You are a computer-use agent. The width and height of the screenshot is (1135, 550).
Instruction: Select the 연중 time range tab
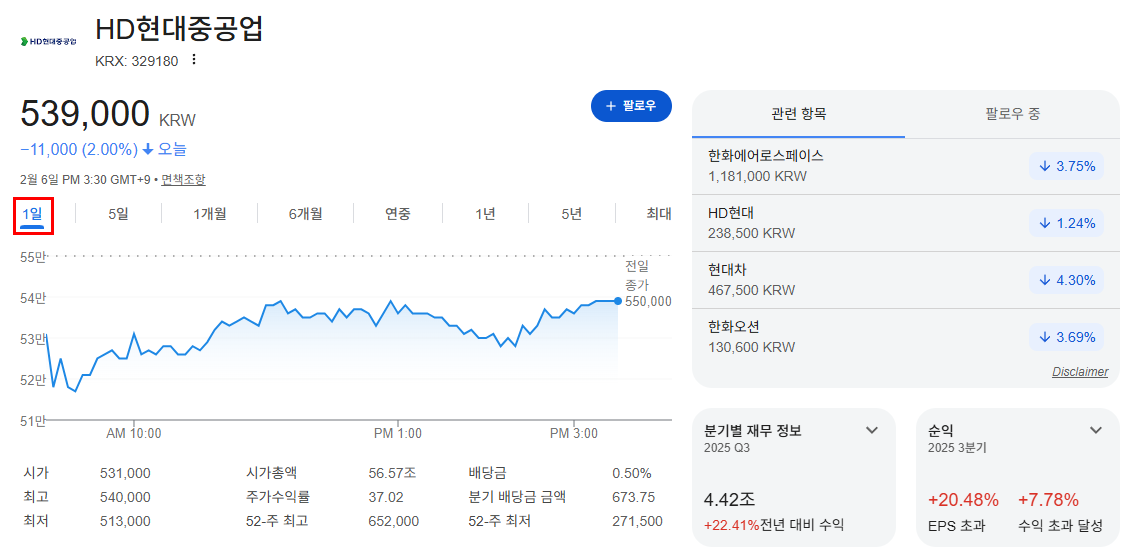(x=398, y=214)
